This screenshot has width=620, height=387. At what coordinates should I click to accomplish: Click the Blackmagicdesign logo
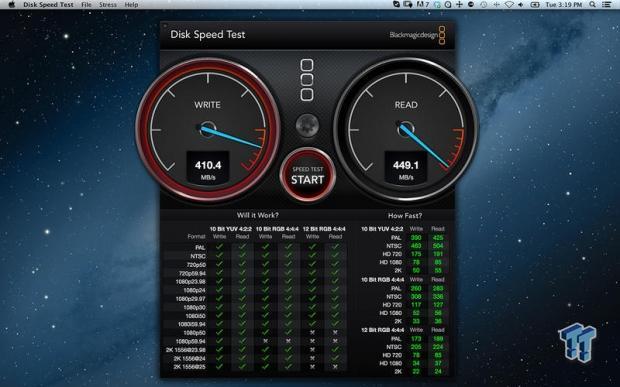(417, 35)
